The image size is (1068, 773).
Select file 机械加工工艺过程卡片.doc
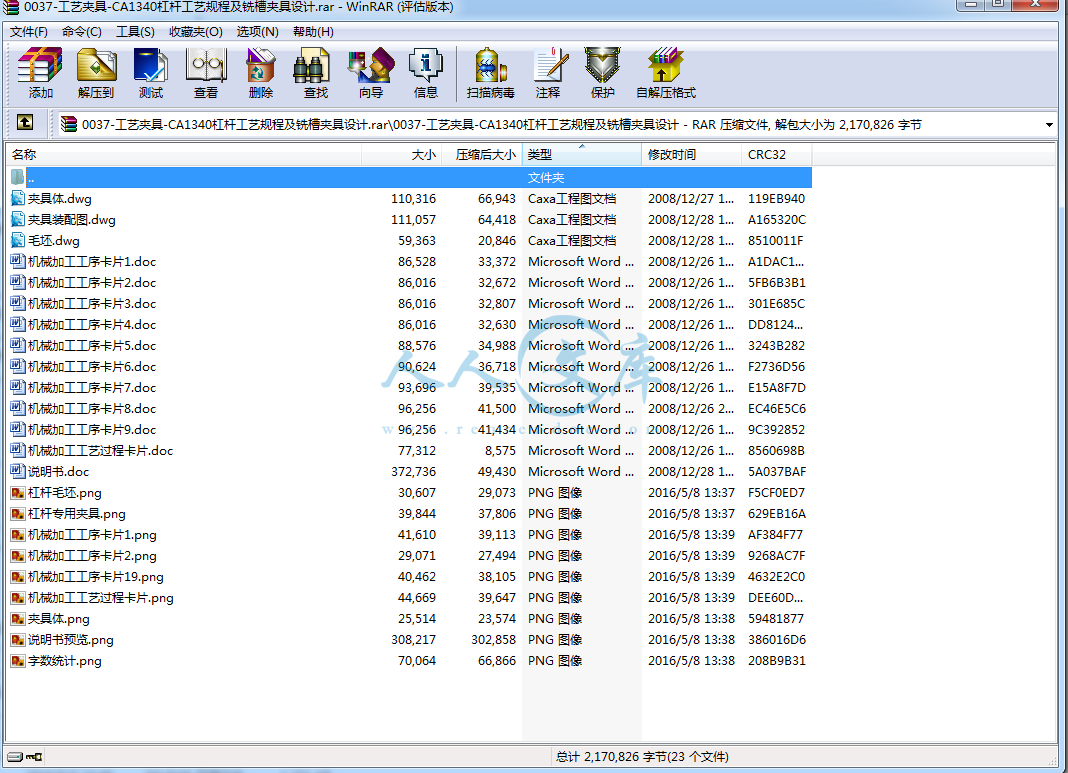coord(101,451)
